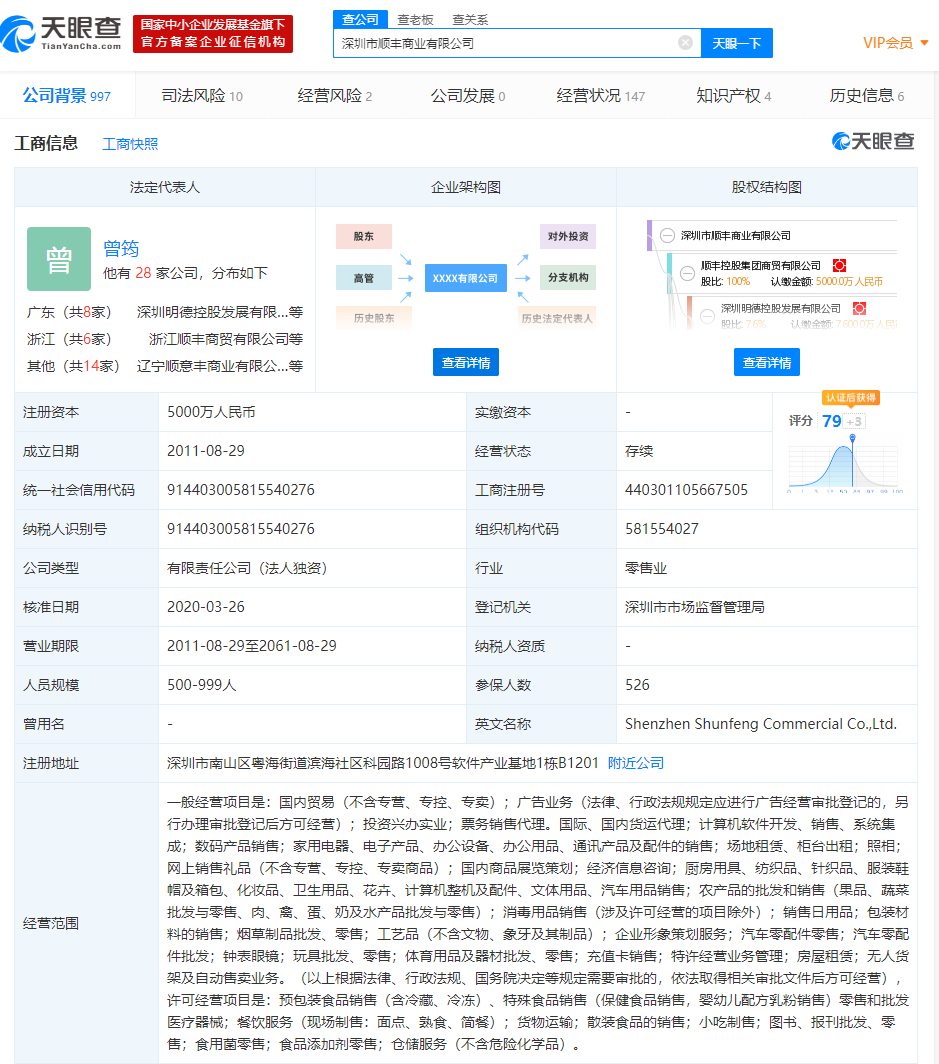Click the 工商快照 link
The width and height of the screenshot is (939, 1064).
point(130,144)
